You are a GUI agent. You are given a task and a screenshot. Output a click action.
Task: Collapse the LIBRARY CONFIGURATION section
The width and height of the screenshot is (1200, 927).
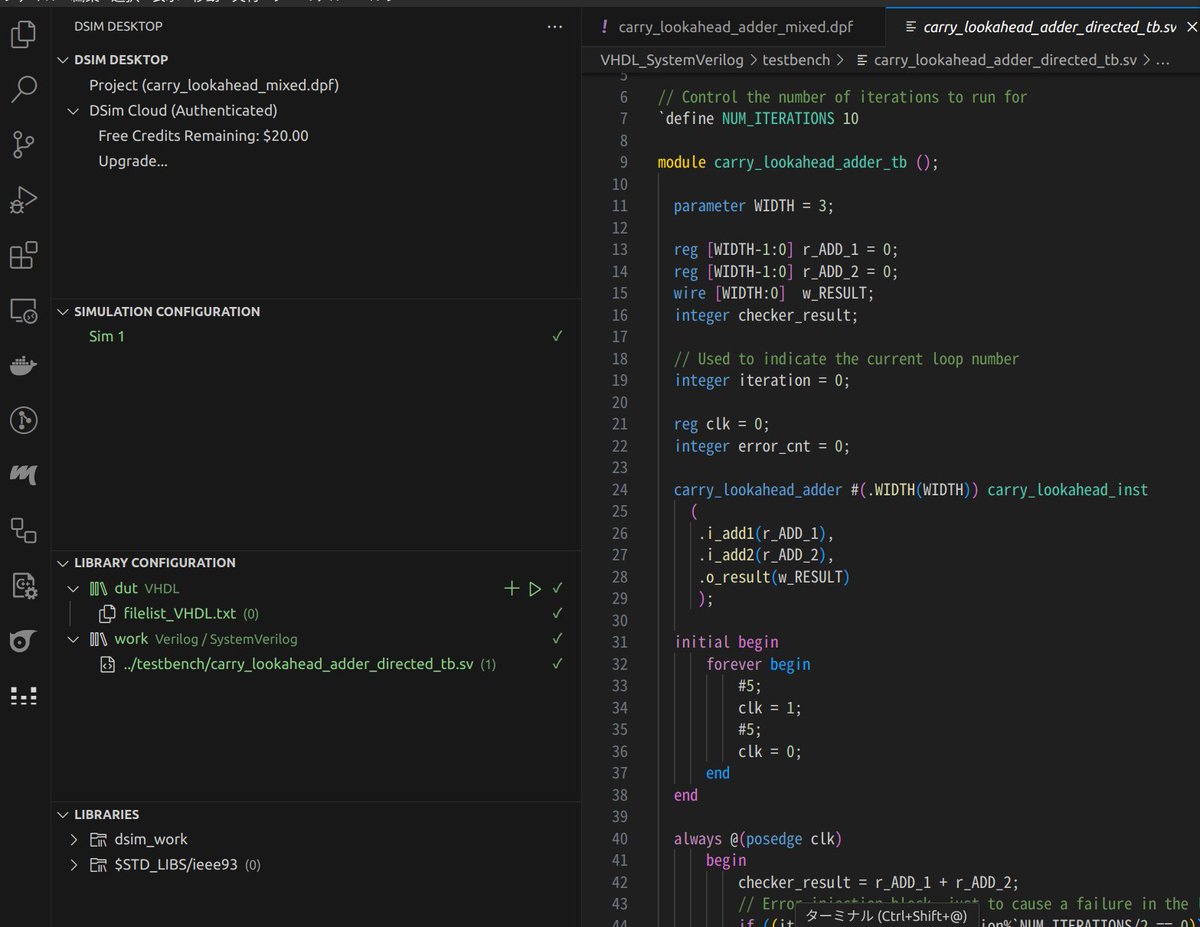(64, 563)
